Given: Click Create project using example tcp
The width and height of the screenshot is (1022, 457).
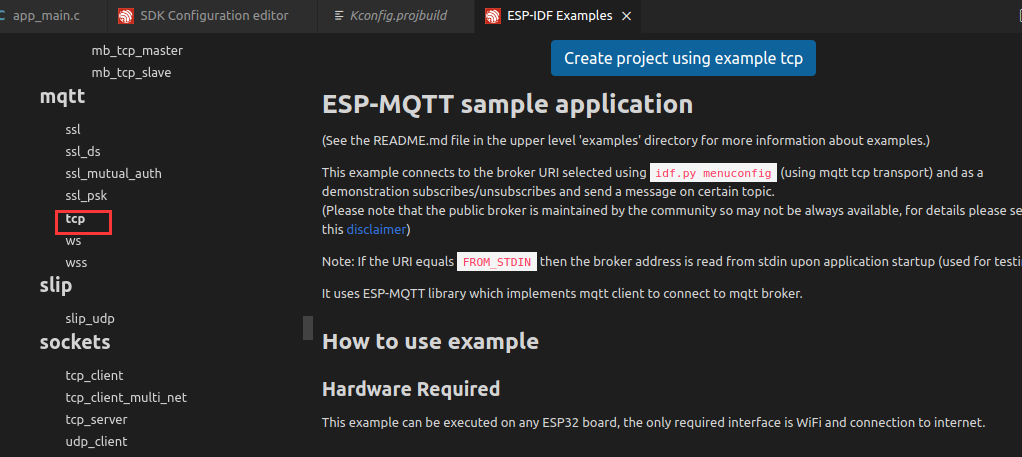Looking at the screenshot, I should point(683,58).
